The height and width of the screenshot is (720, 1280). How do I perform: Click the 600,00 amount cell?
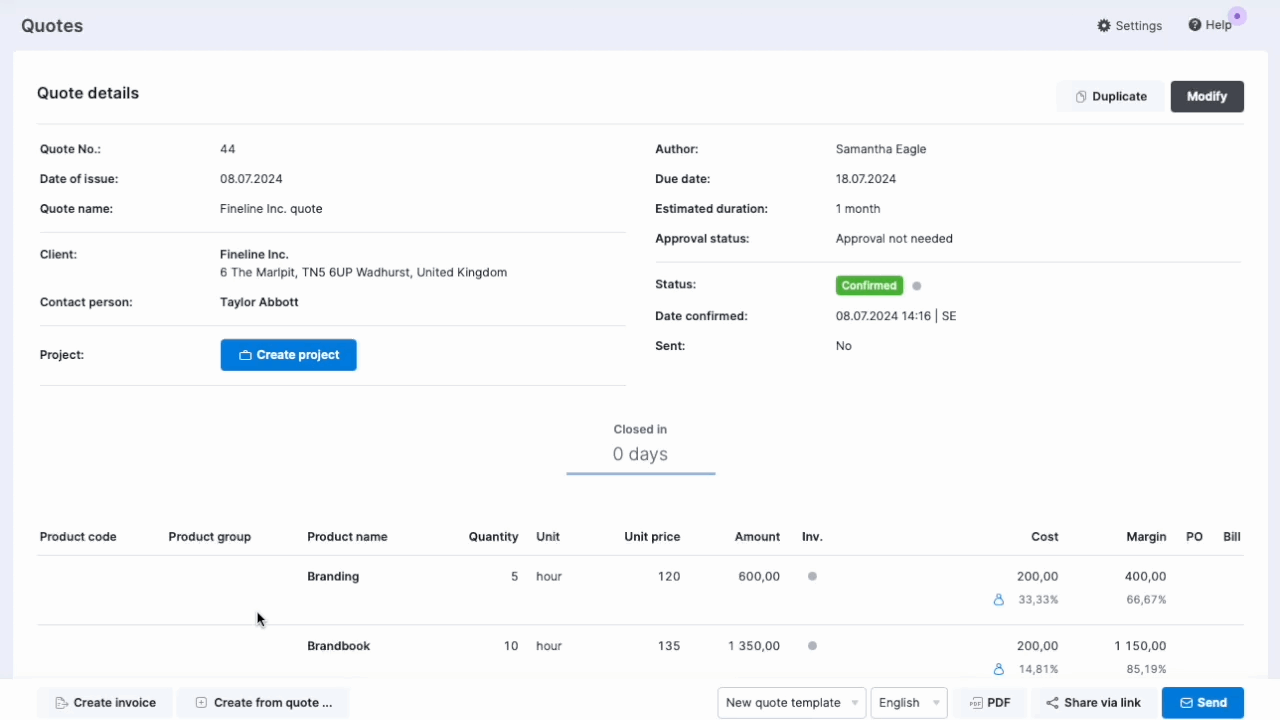(759, 577)
